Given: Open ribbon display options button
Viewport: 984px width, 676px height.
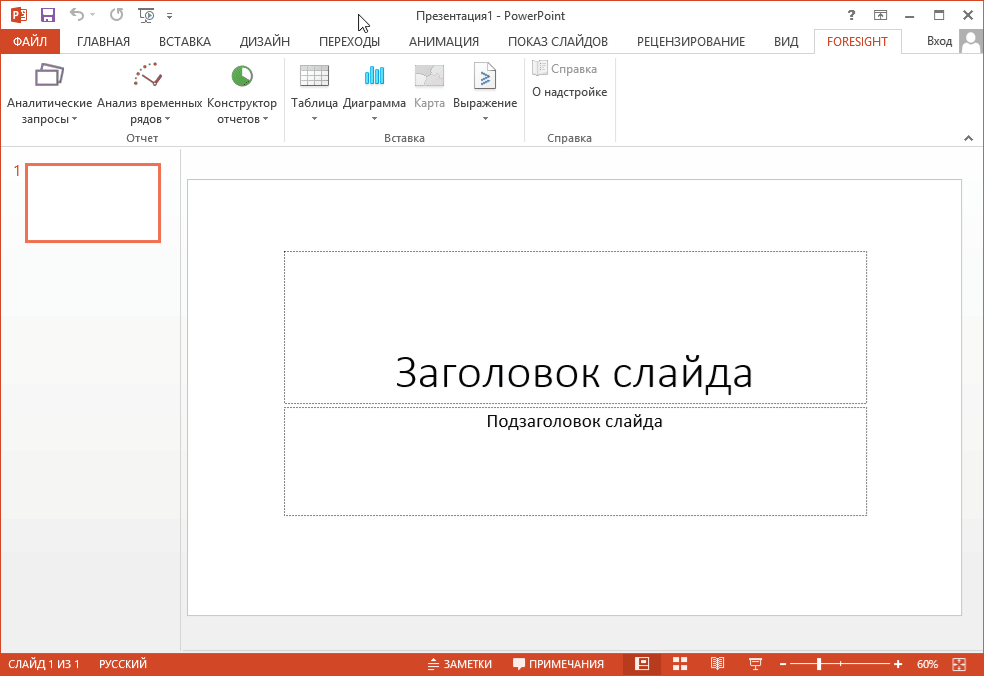Looking at the screenshot, I should click(x=880, y=15).
